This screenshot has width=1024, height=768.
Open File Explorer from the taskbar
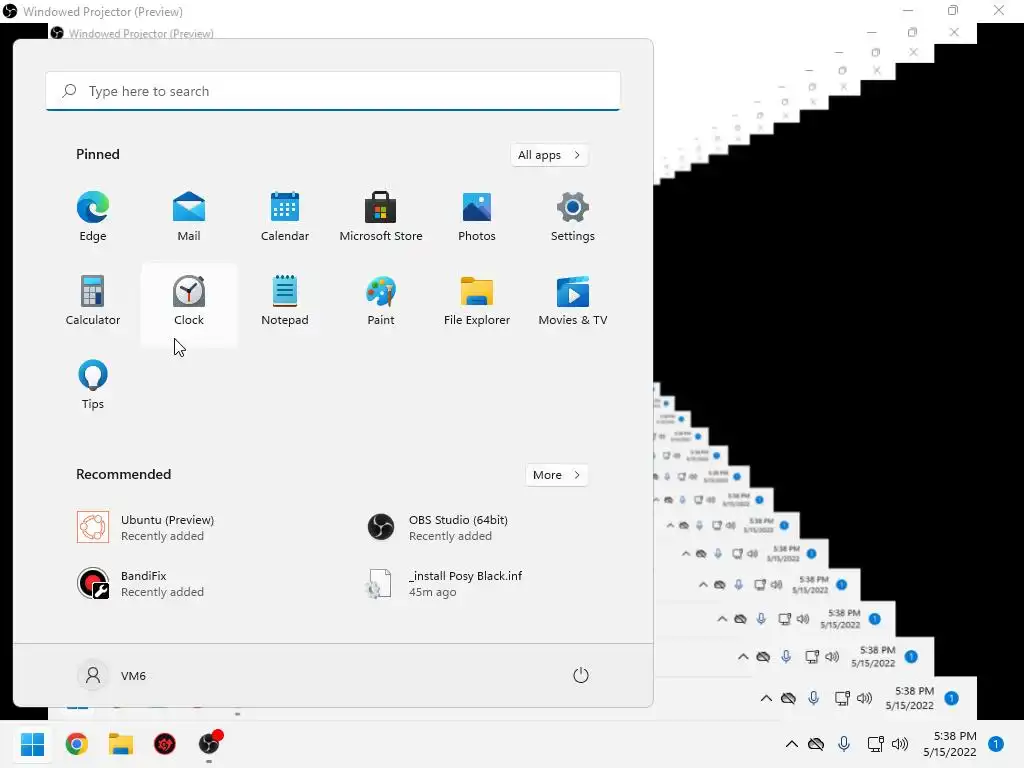(x=121, y=744)
